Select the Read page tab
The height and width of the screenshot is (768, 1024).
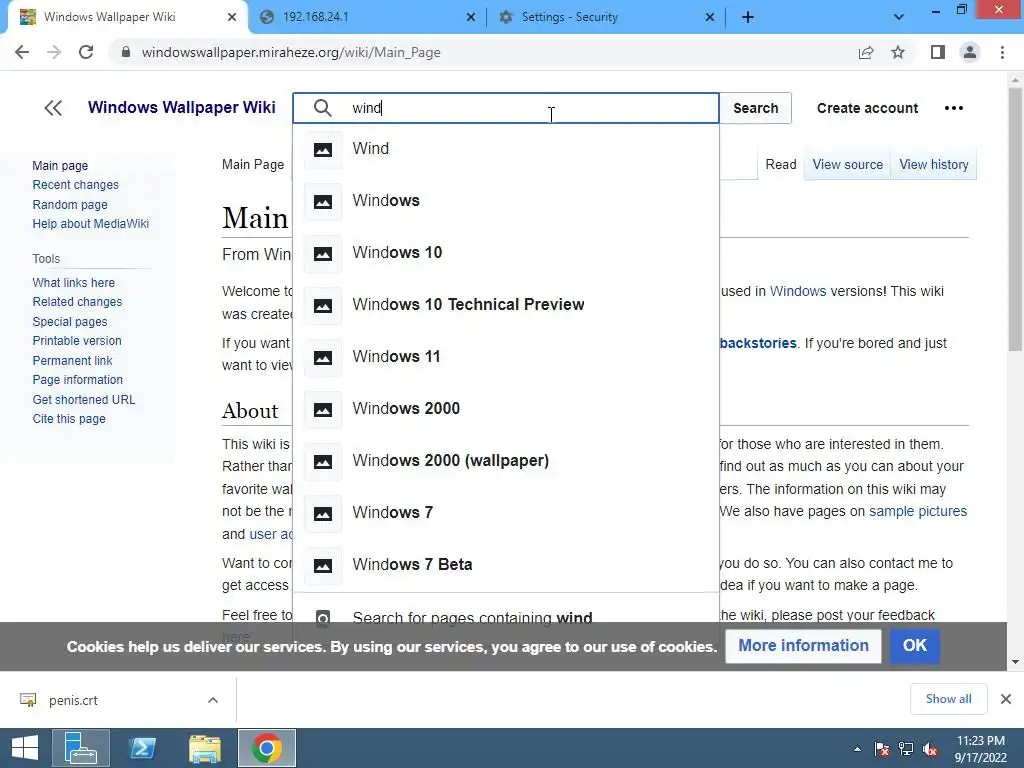[x=780, y=165]
